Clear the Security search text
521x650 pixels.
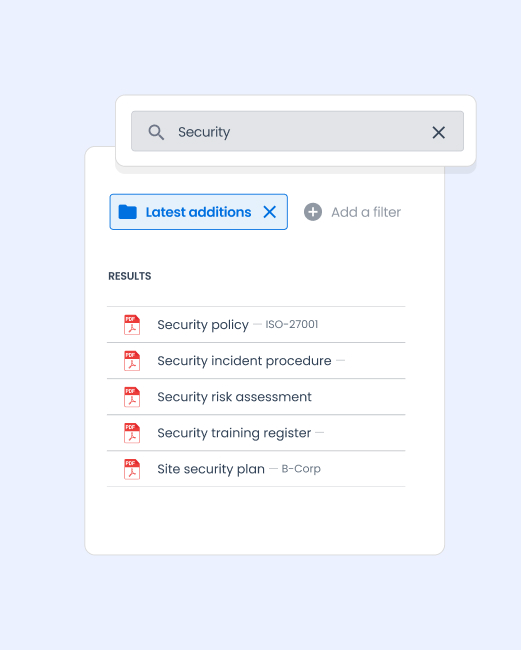pyautogui.click(x=439, y=133)
